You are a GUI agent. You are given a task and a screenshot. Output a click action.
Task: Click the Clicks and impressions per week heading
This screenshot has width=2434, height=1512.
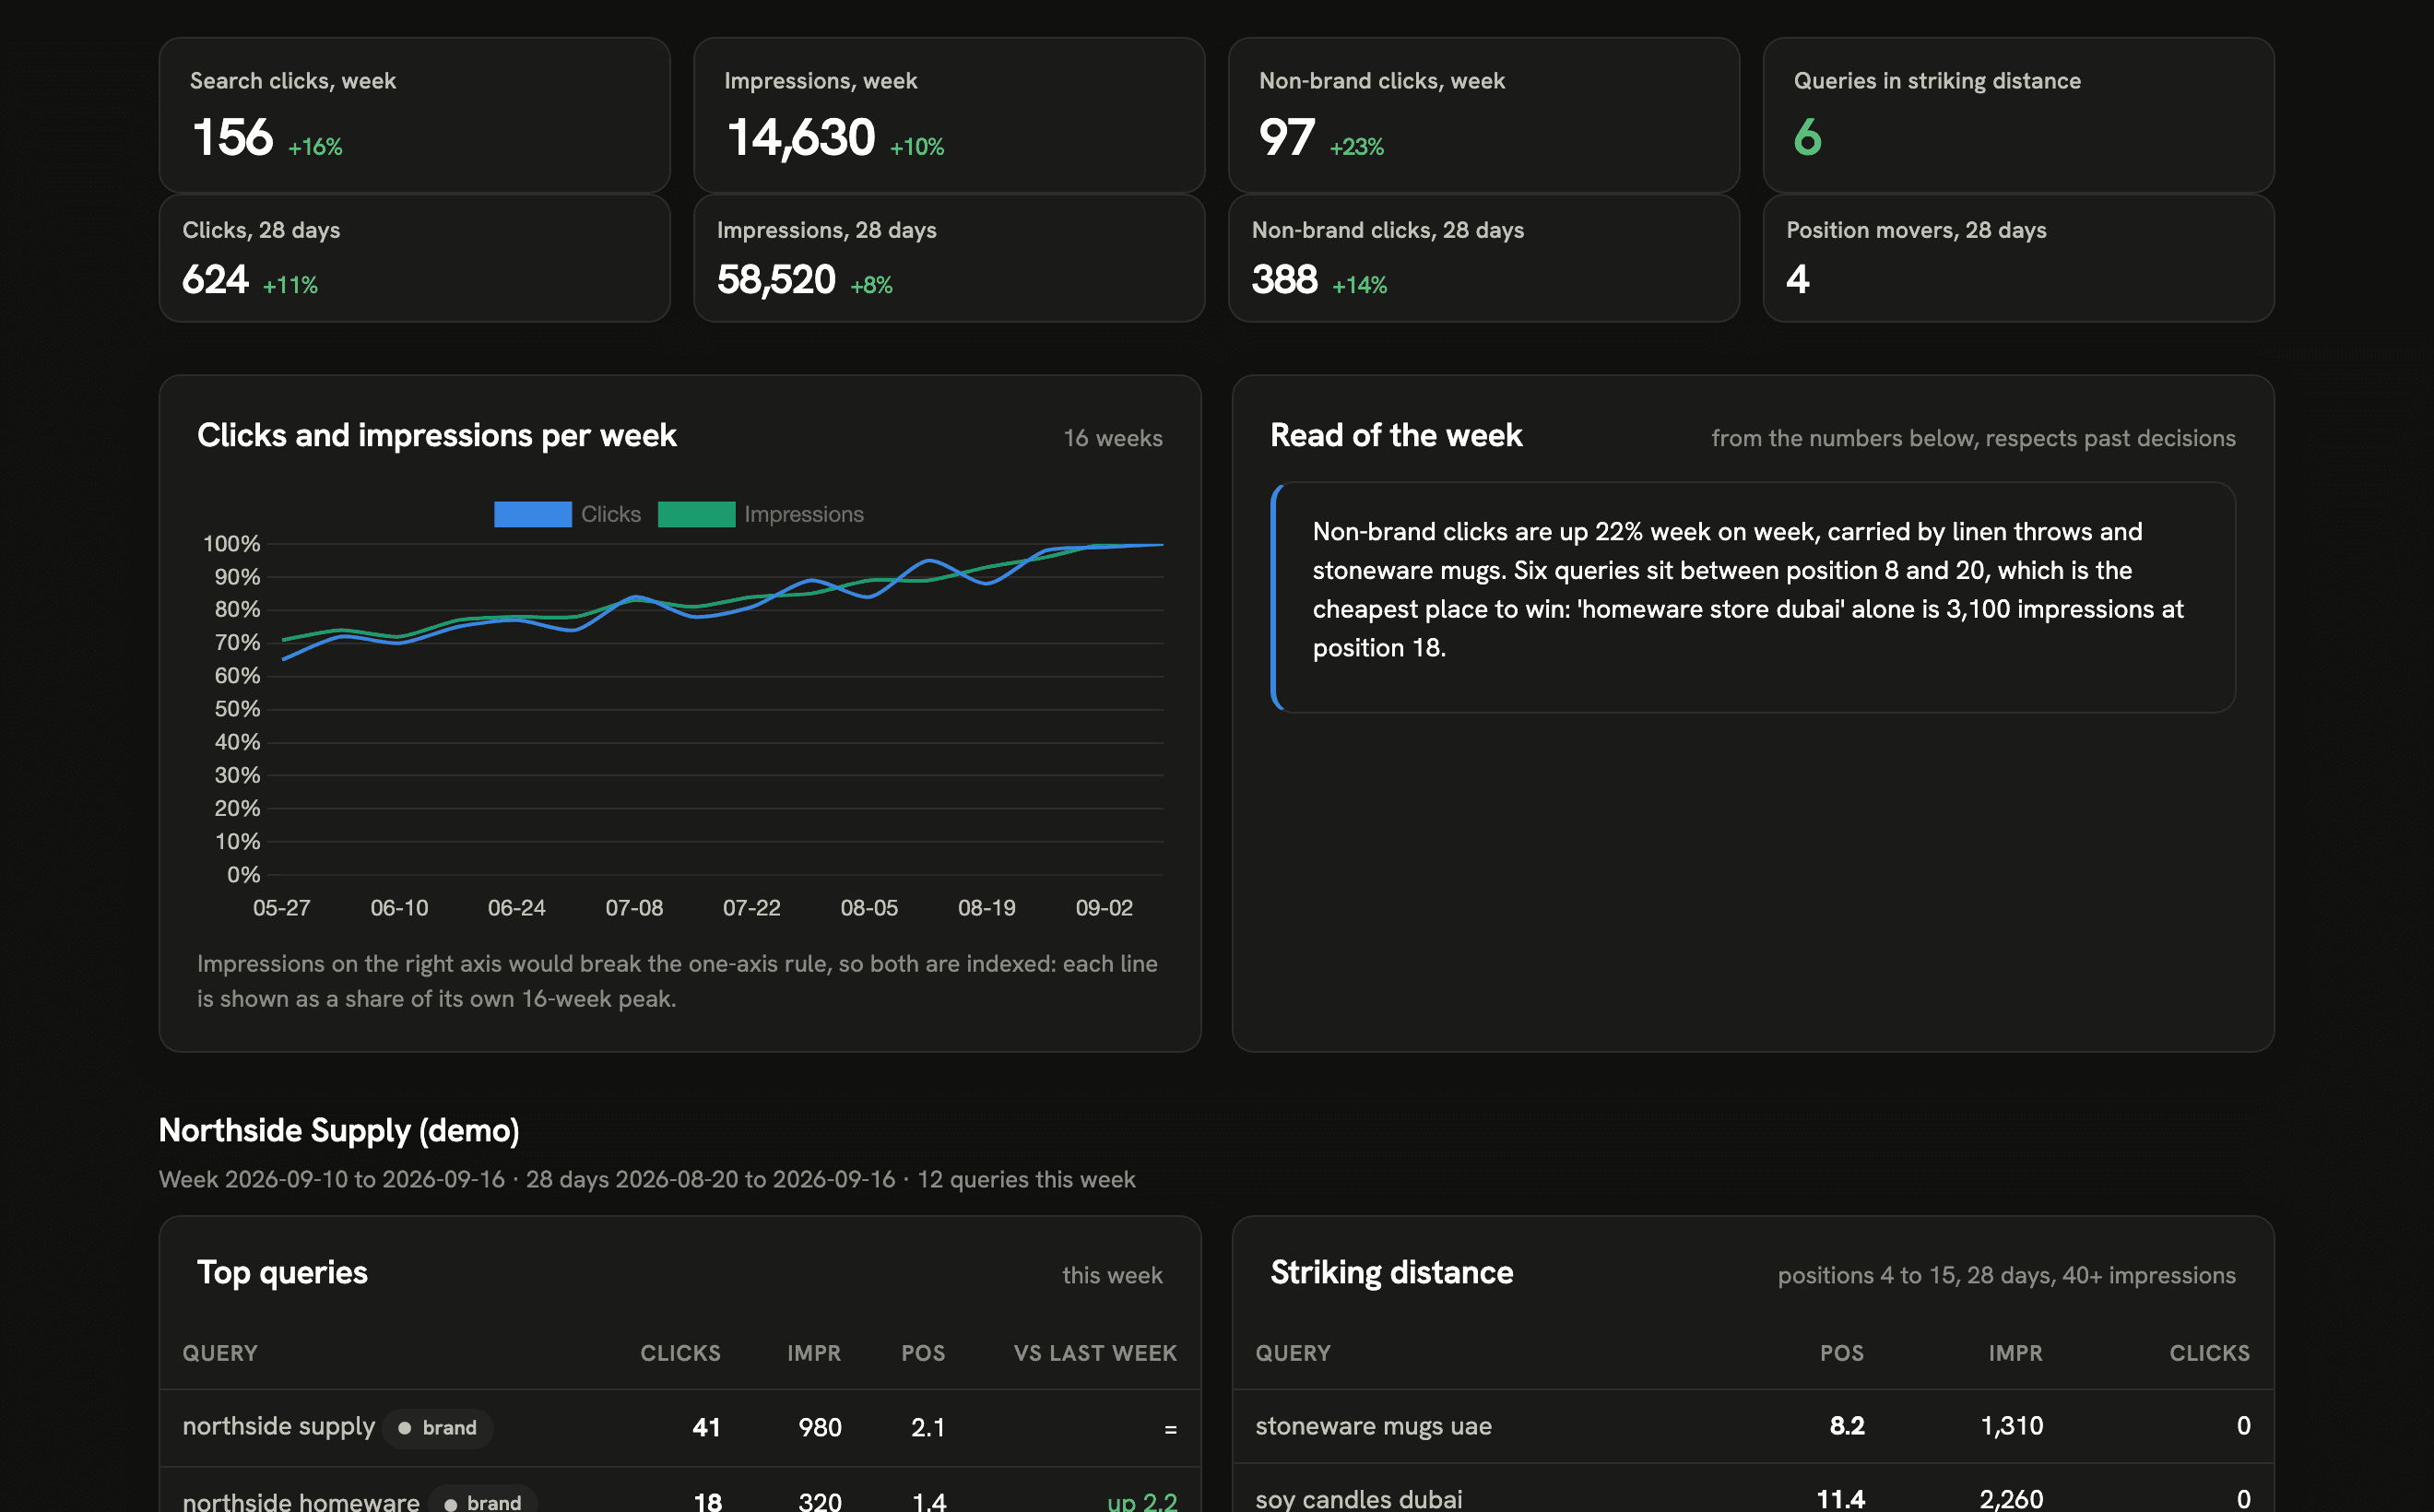(x=437, y=435)
